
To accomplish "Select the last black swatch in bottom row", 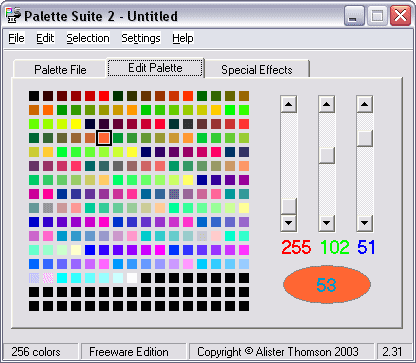I will coord(244,306).
